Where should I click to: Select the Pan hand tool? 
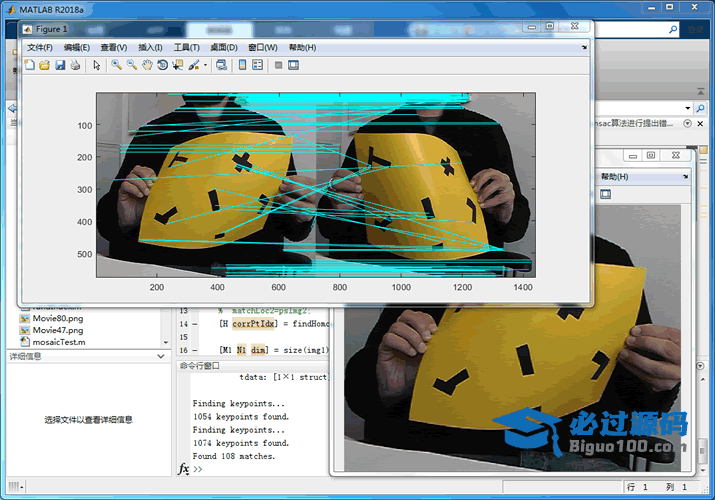click(147, 65)
